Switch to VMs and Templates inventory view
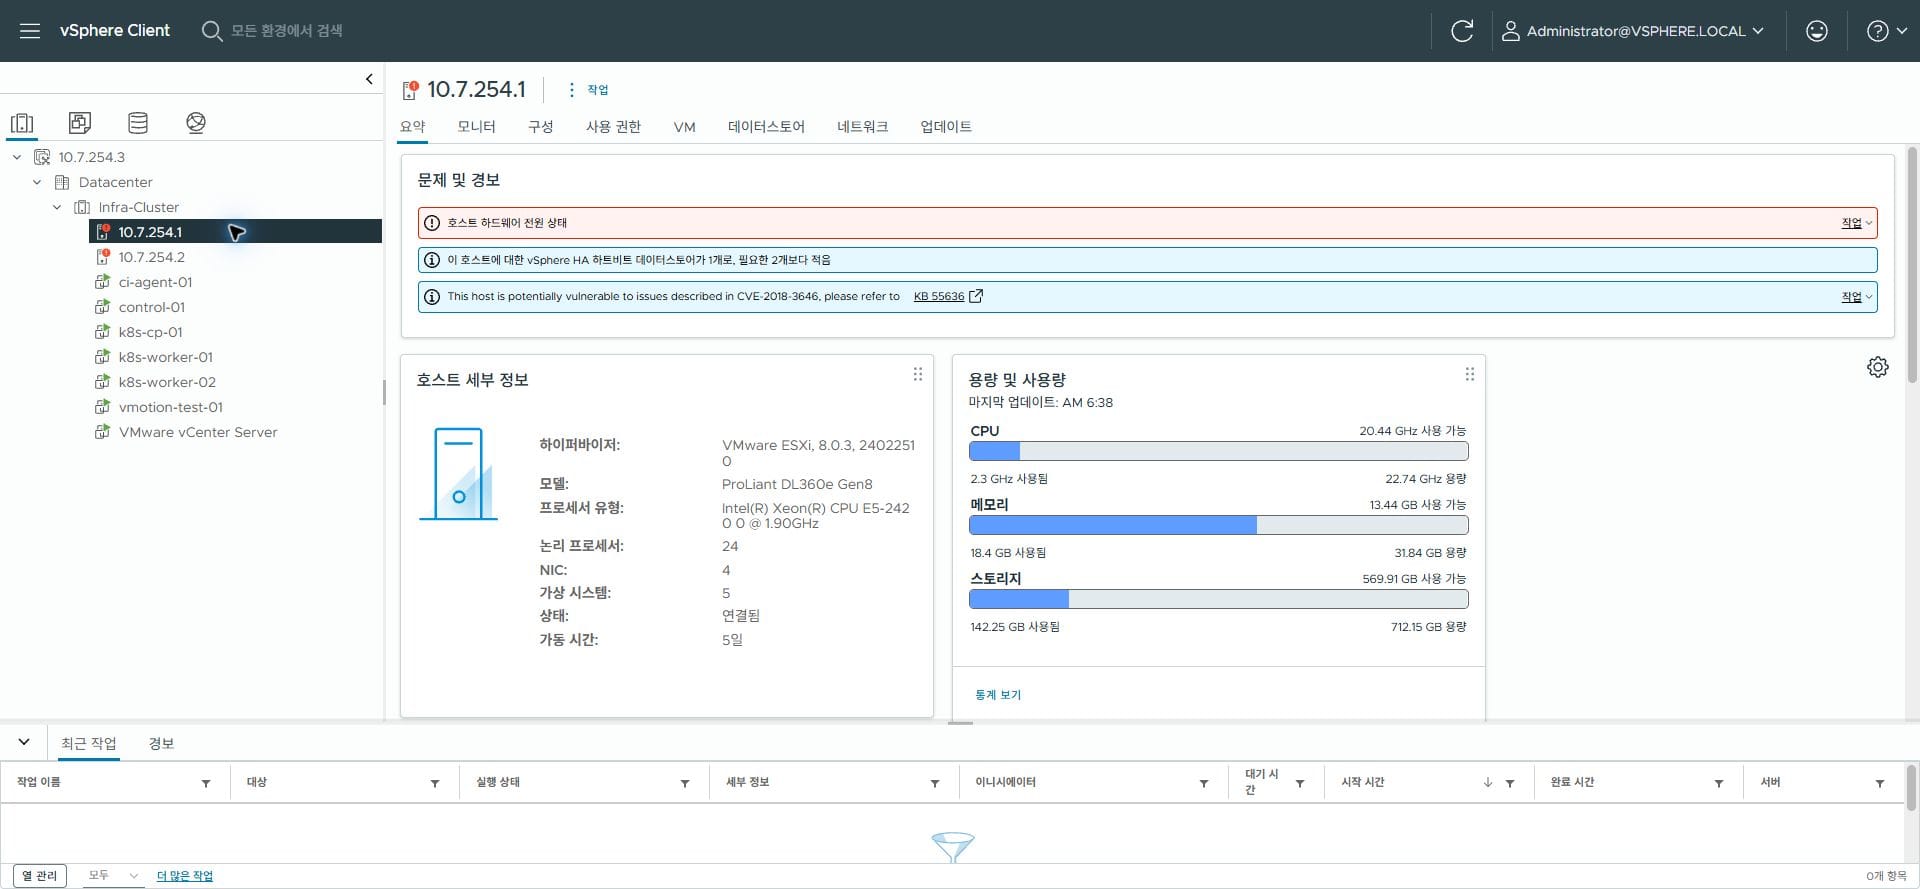 point(80,123)
